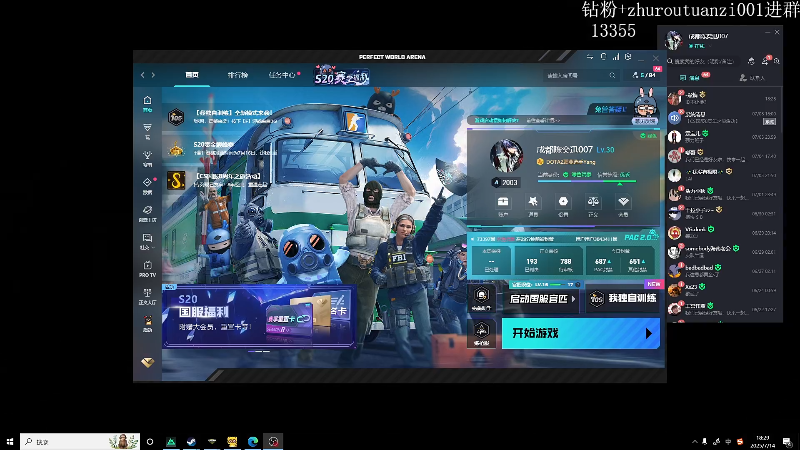
Task: Click the square icon left of 启动国服官匹
Action: 481,297
